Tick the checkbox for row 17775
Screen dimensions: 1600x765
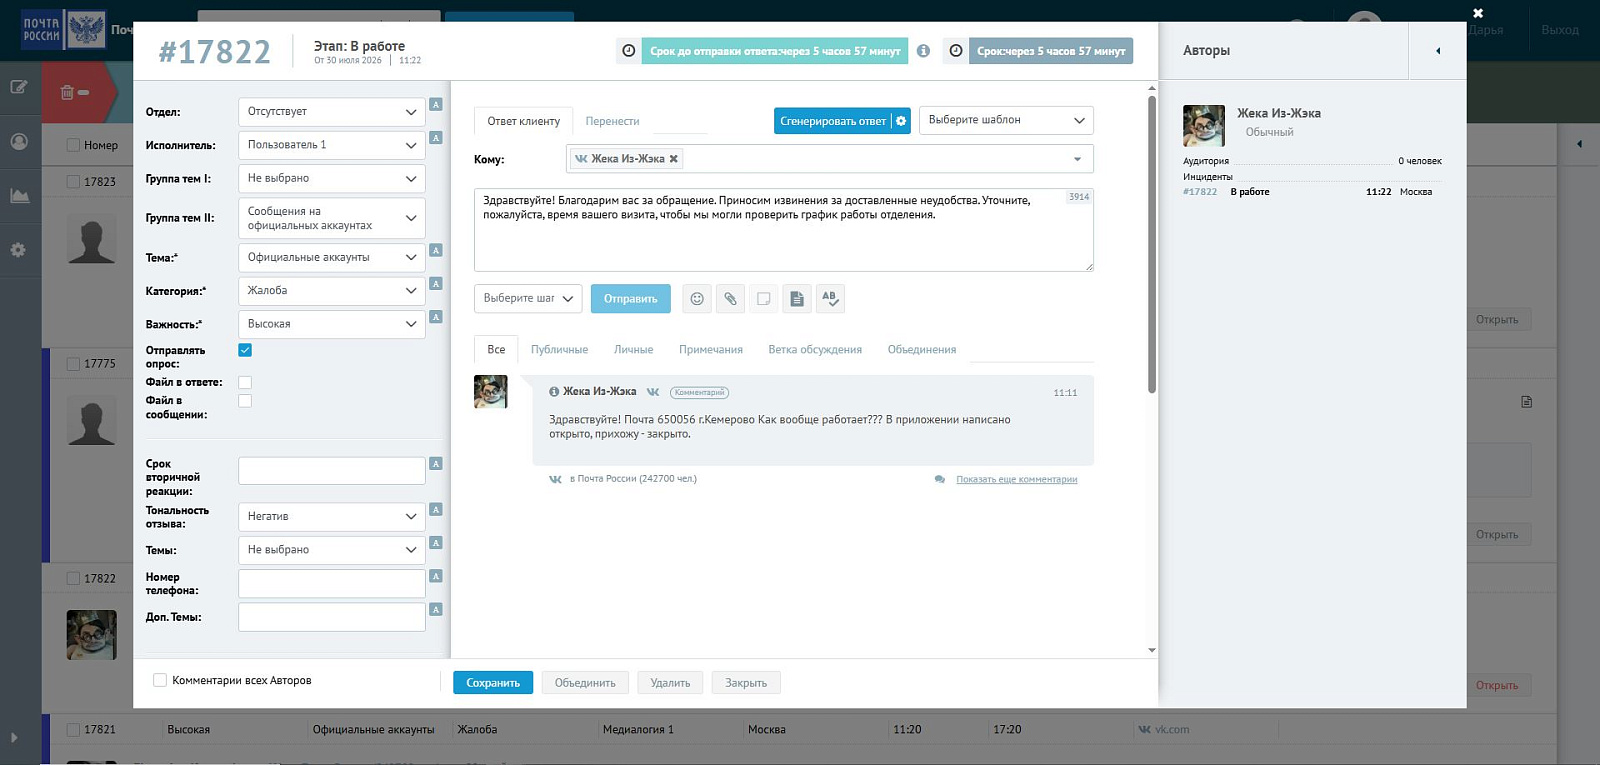tap(73, 364)
